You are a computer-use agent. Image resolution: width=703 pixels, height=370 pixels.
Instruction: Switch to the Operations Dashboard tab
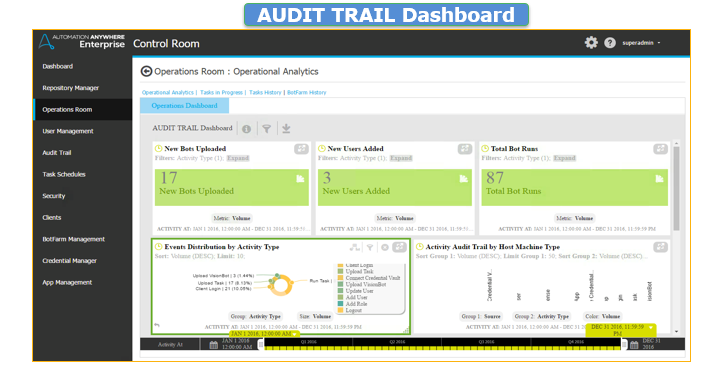(184, 106)
